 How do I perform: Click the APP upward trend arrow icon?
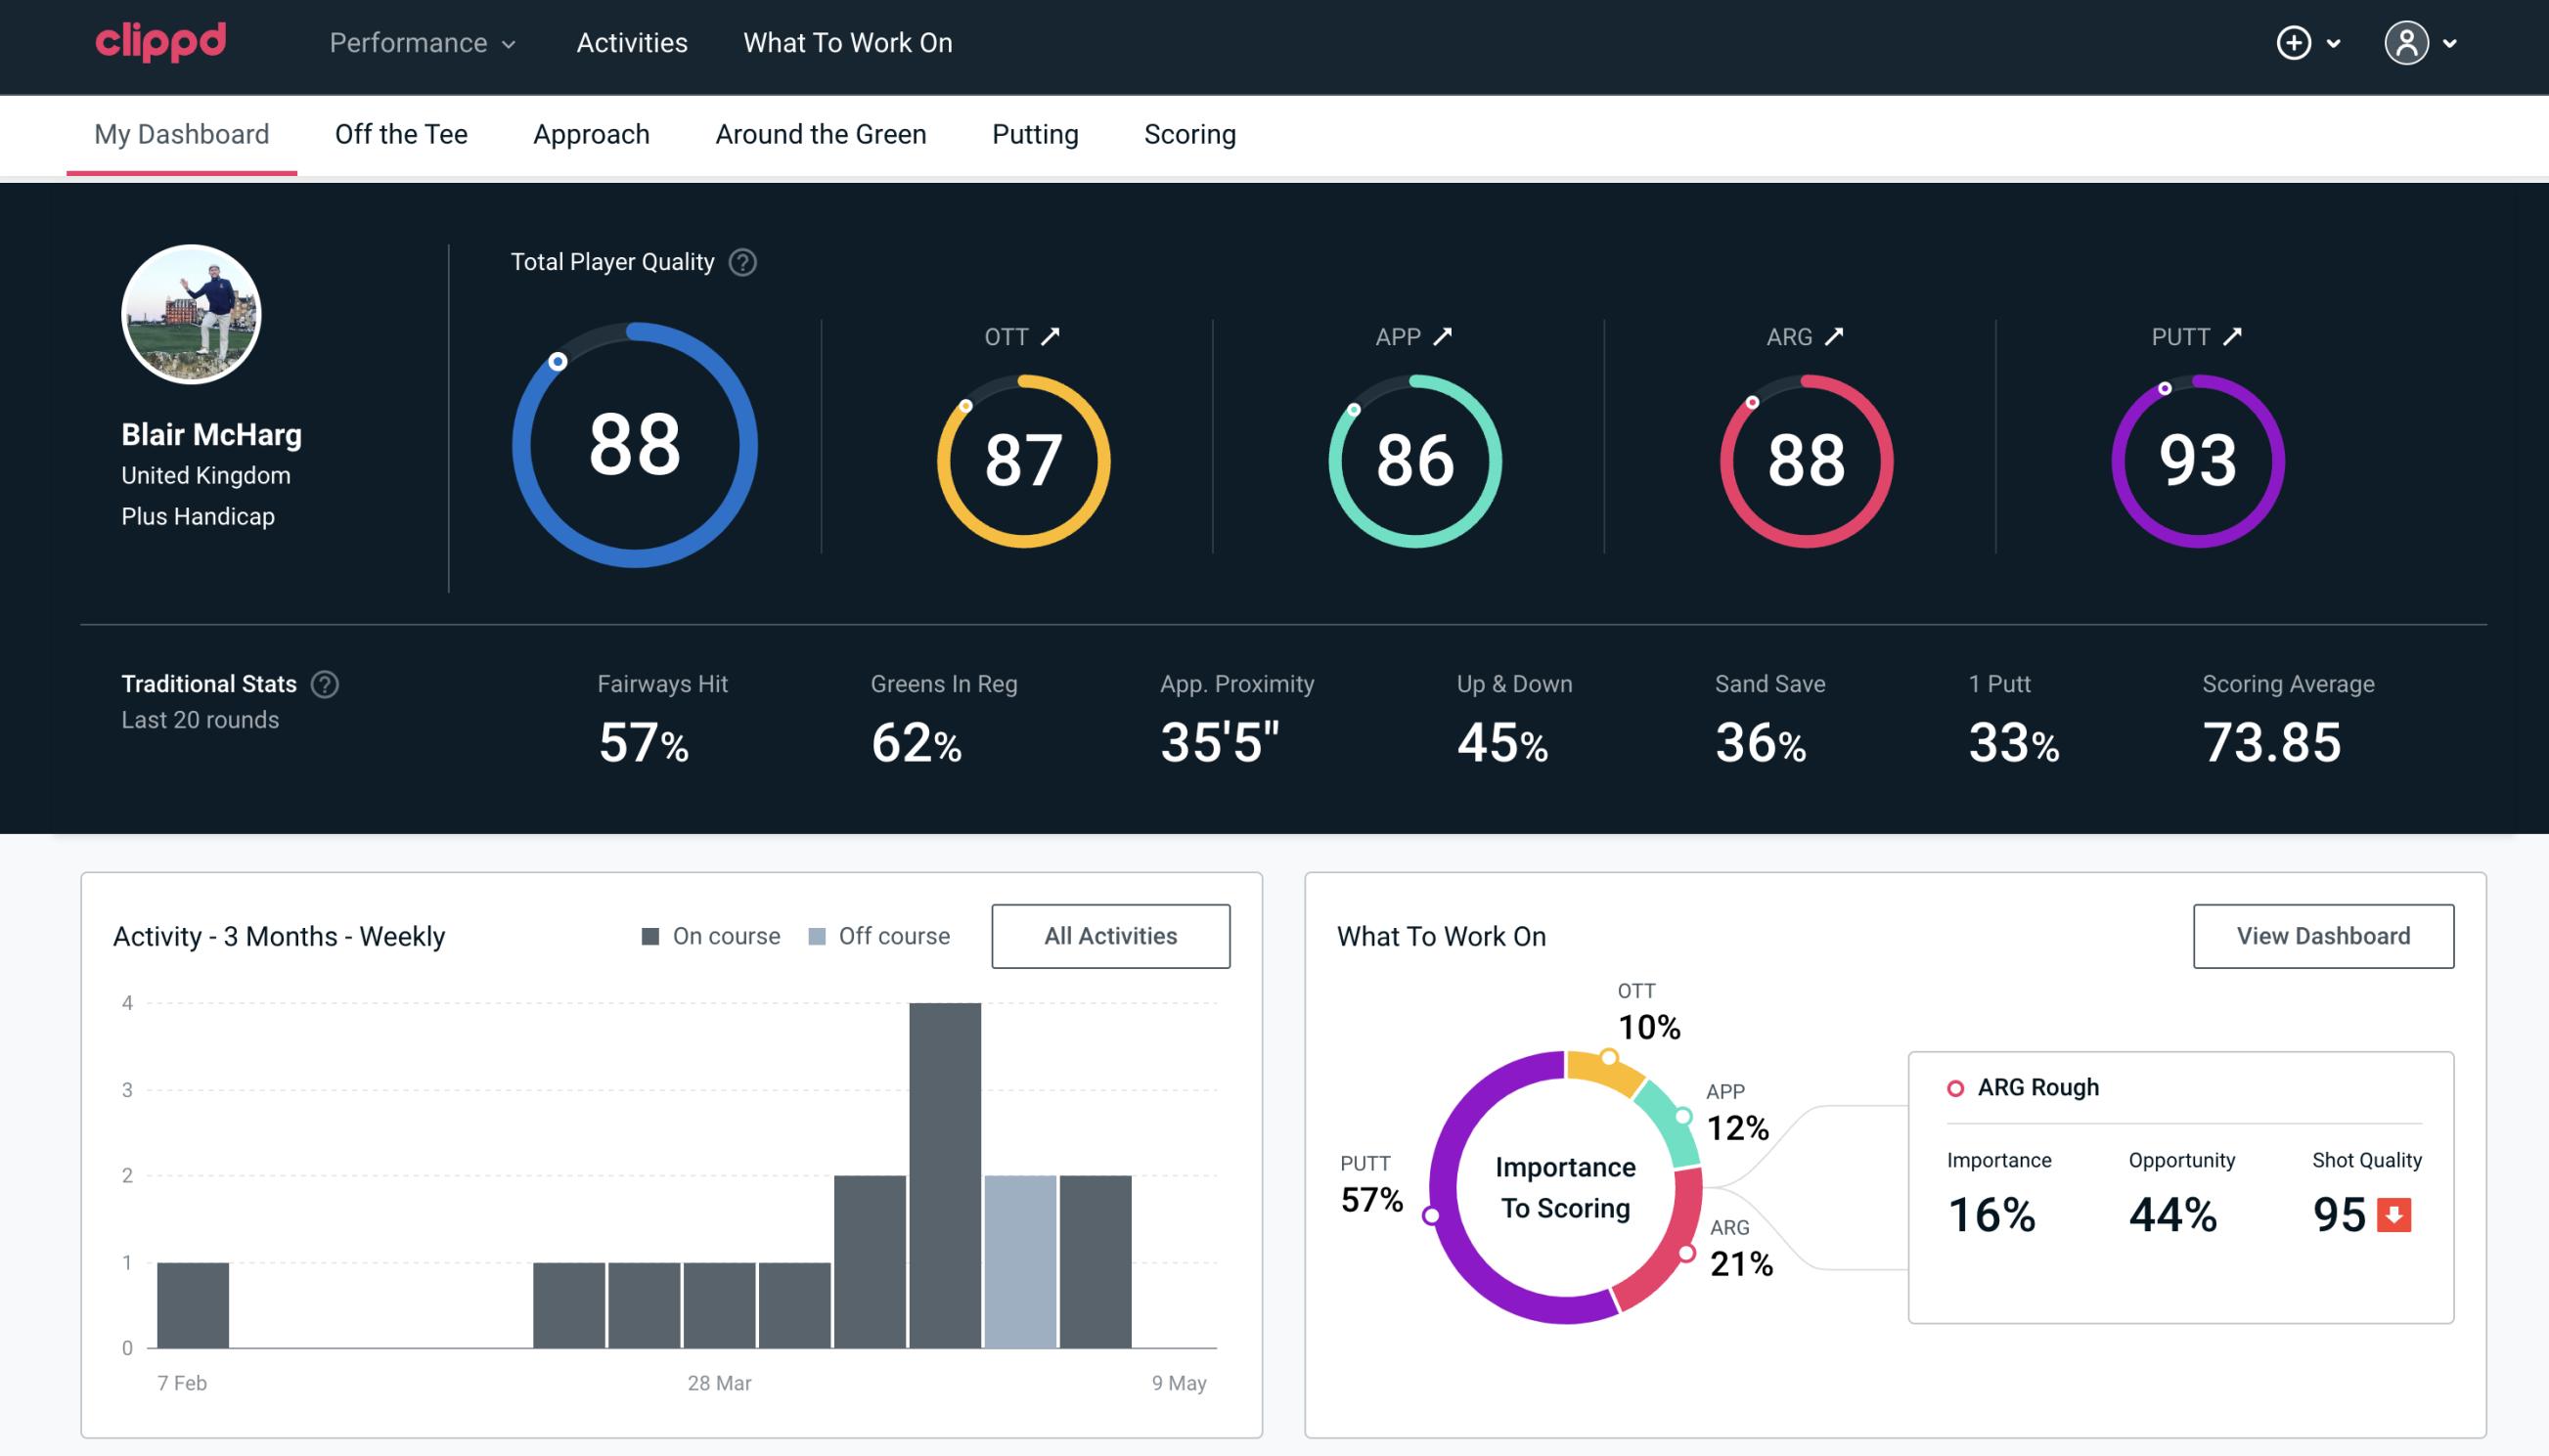pyautogui.click(x=1445, y=336)
